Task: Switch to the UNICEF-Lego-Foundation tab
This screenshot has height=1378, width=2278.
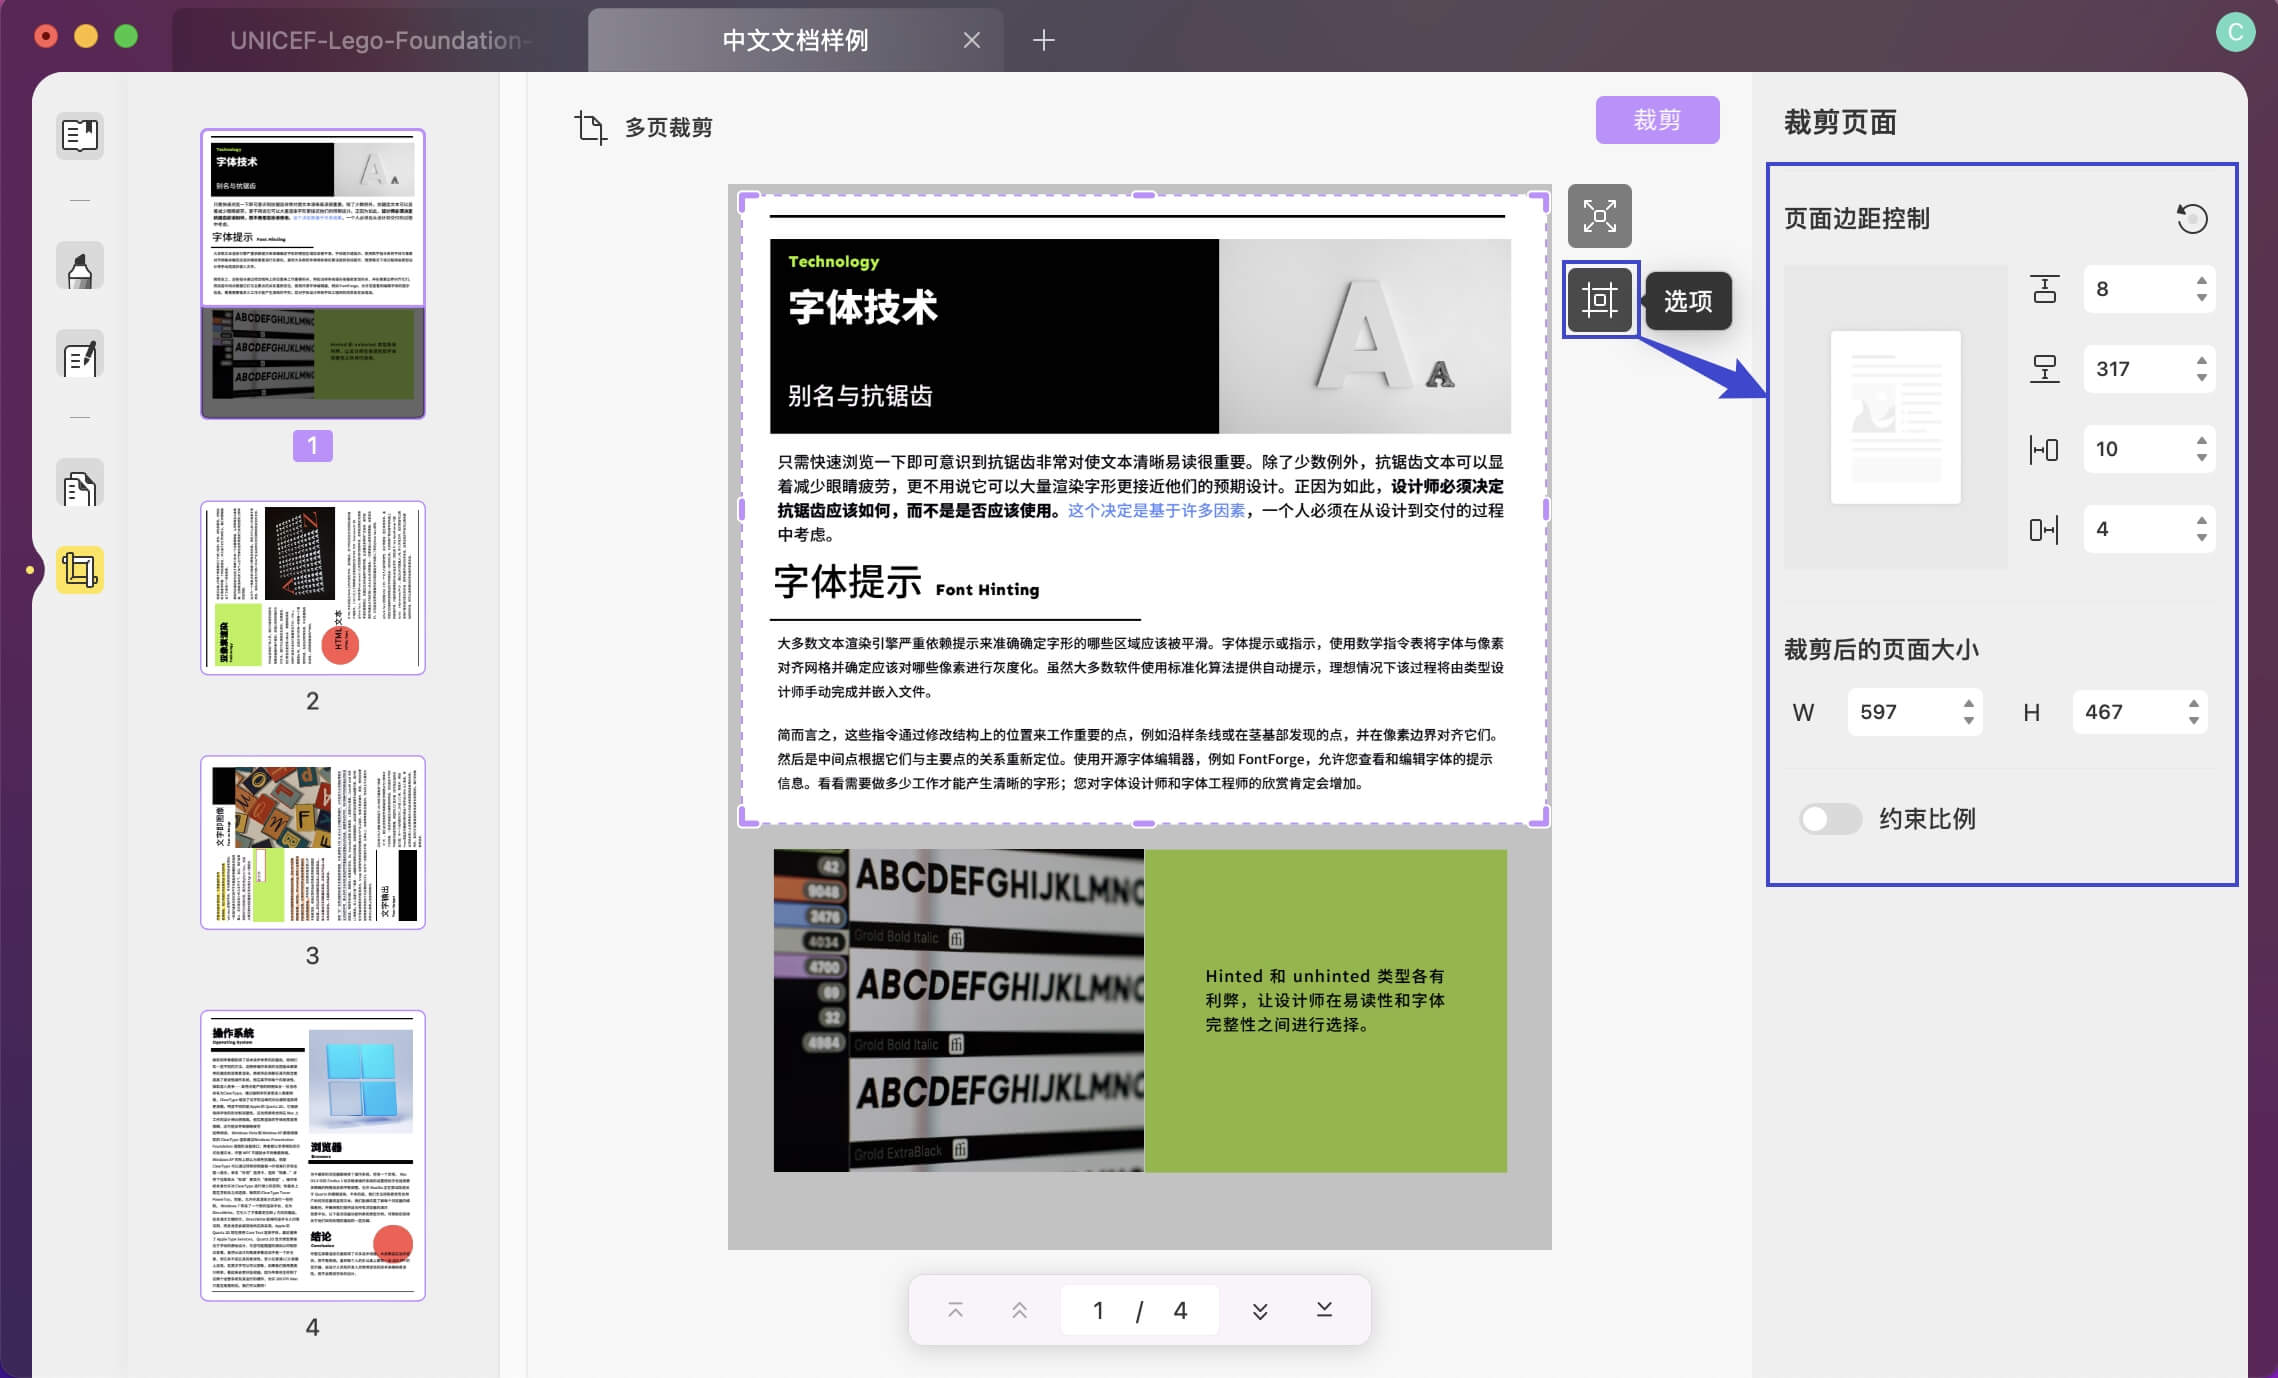Action: (380, 40)
